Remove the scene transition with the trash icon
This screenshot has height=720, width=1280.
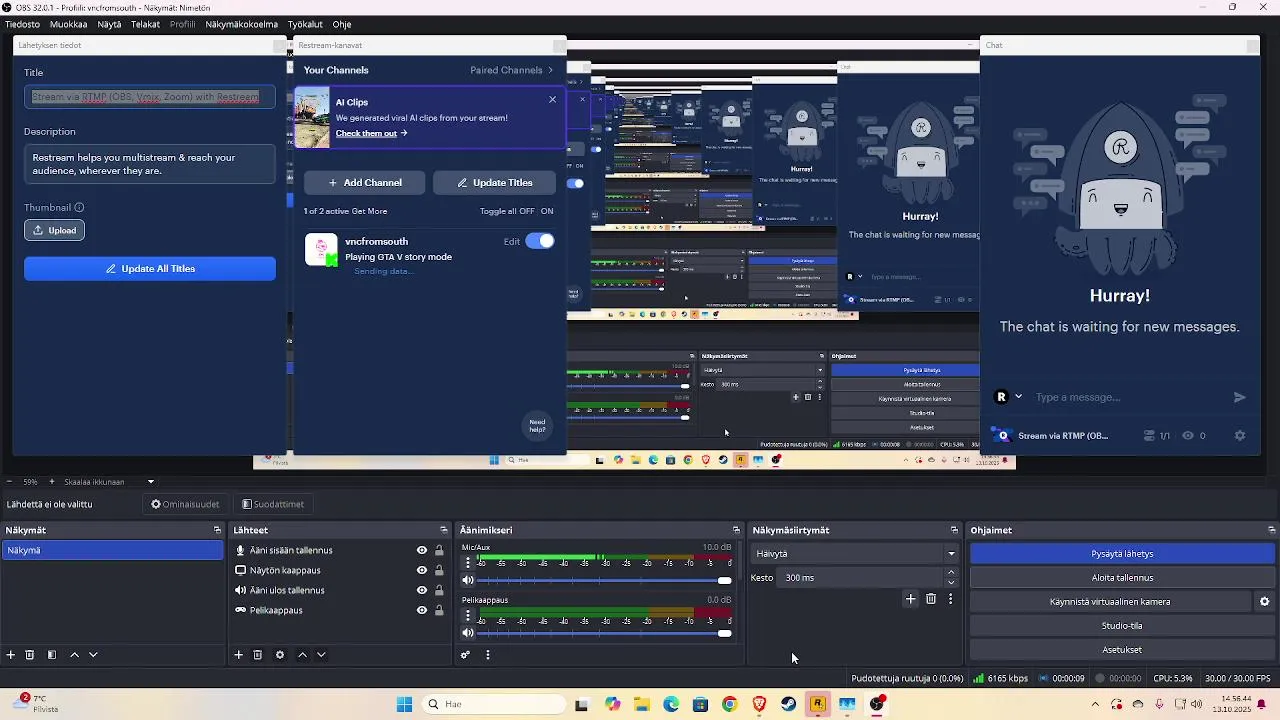(x=931, y=599)
